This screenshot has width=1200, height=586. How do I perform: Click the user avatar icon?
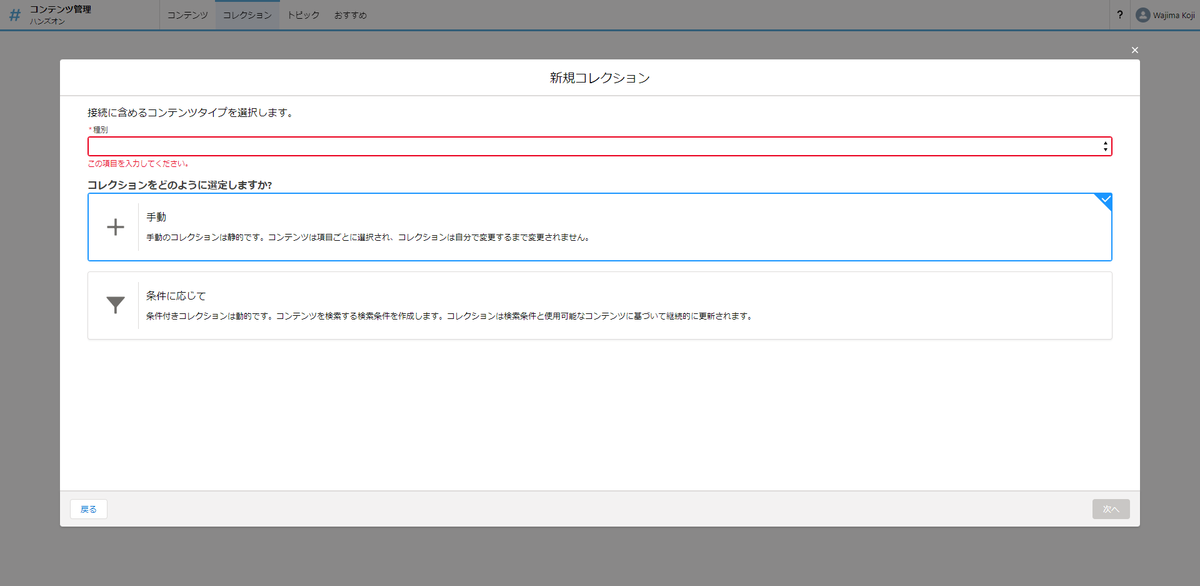1143,15
